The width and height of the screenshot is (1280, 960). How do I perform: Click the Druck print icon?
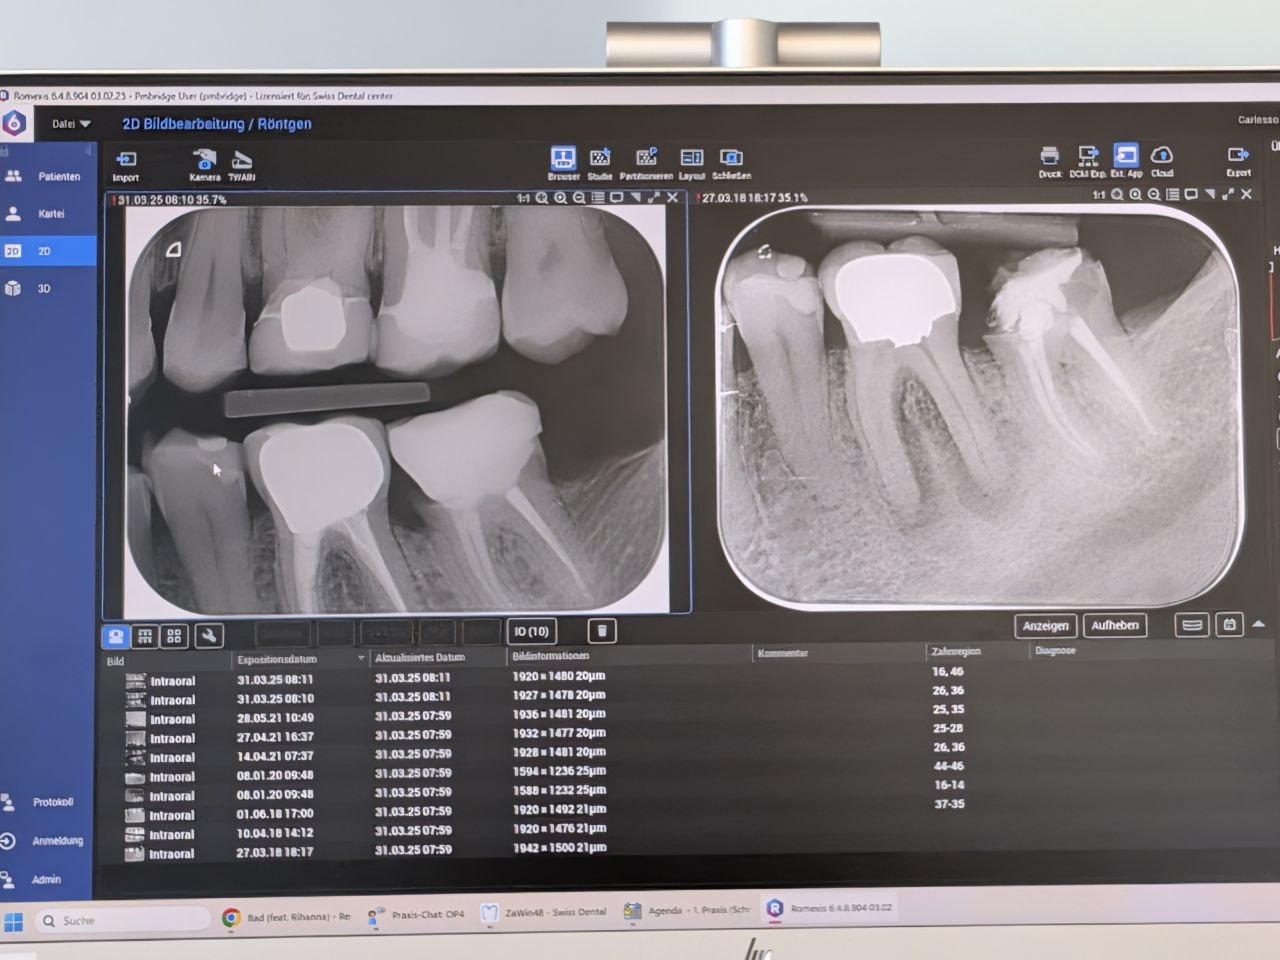pyautogui.click(x=1050, y=158)
